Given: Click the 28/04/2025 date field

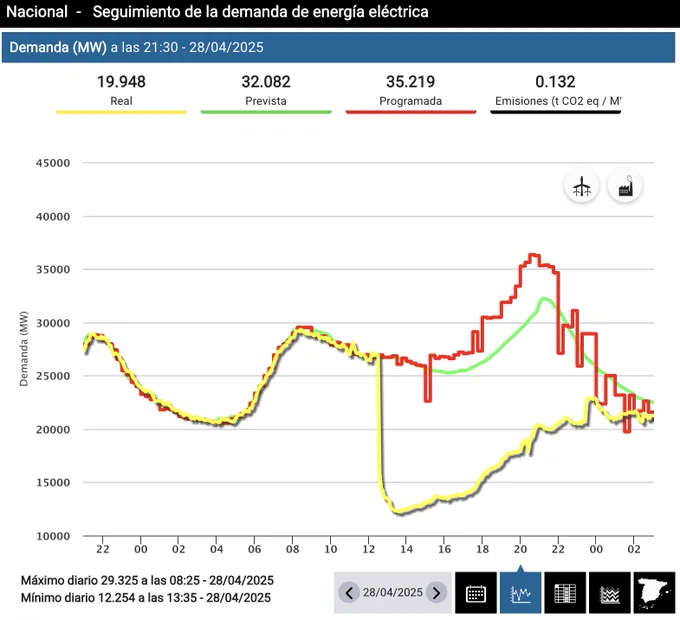Looking at the screenshot, I should pos(392,592).
